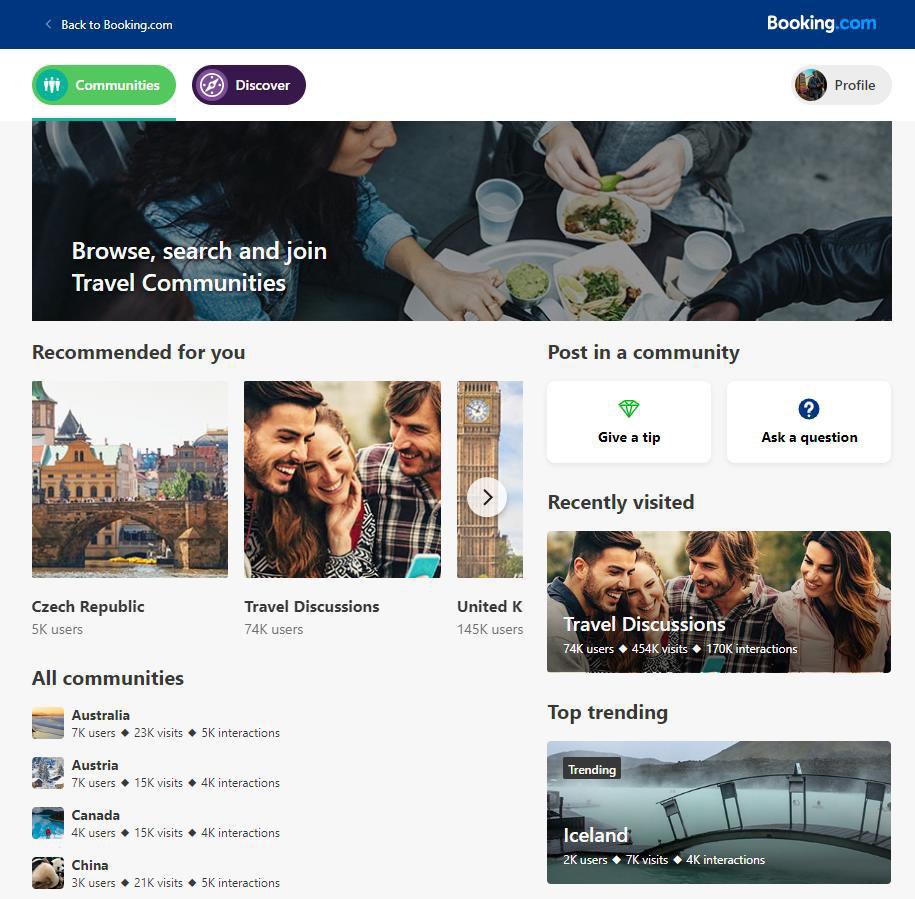Click the "Post in a community" heading
This screenshot has width=915, height=899.
644,352
